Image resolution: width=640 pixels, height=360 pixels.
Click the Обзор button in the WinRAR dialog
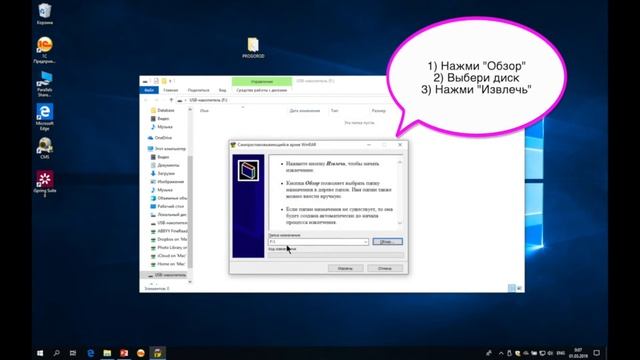387,242
